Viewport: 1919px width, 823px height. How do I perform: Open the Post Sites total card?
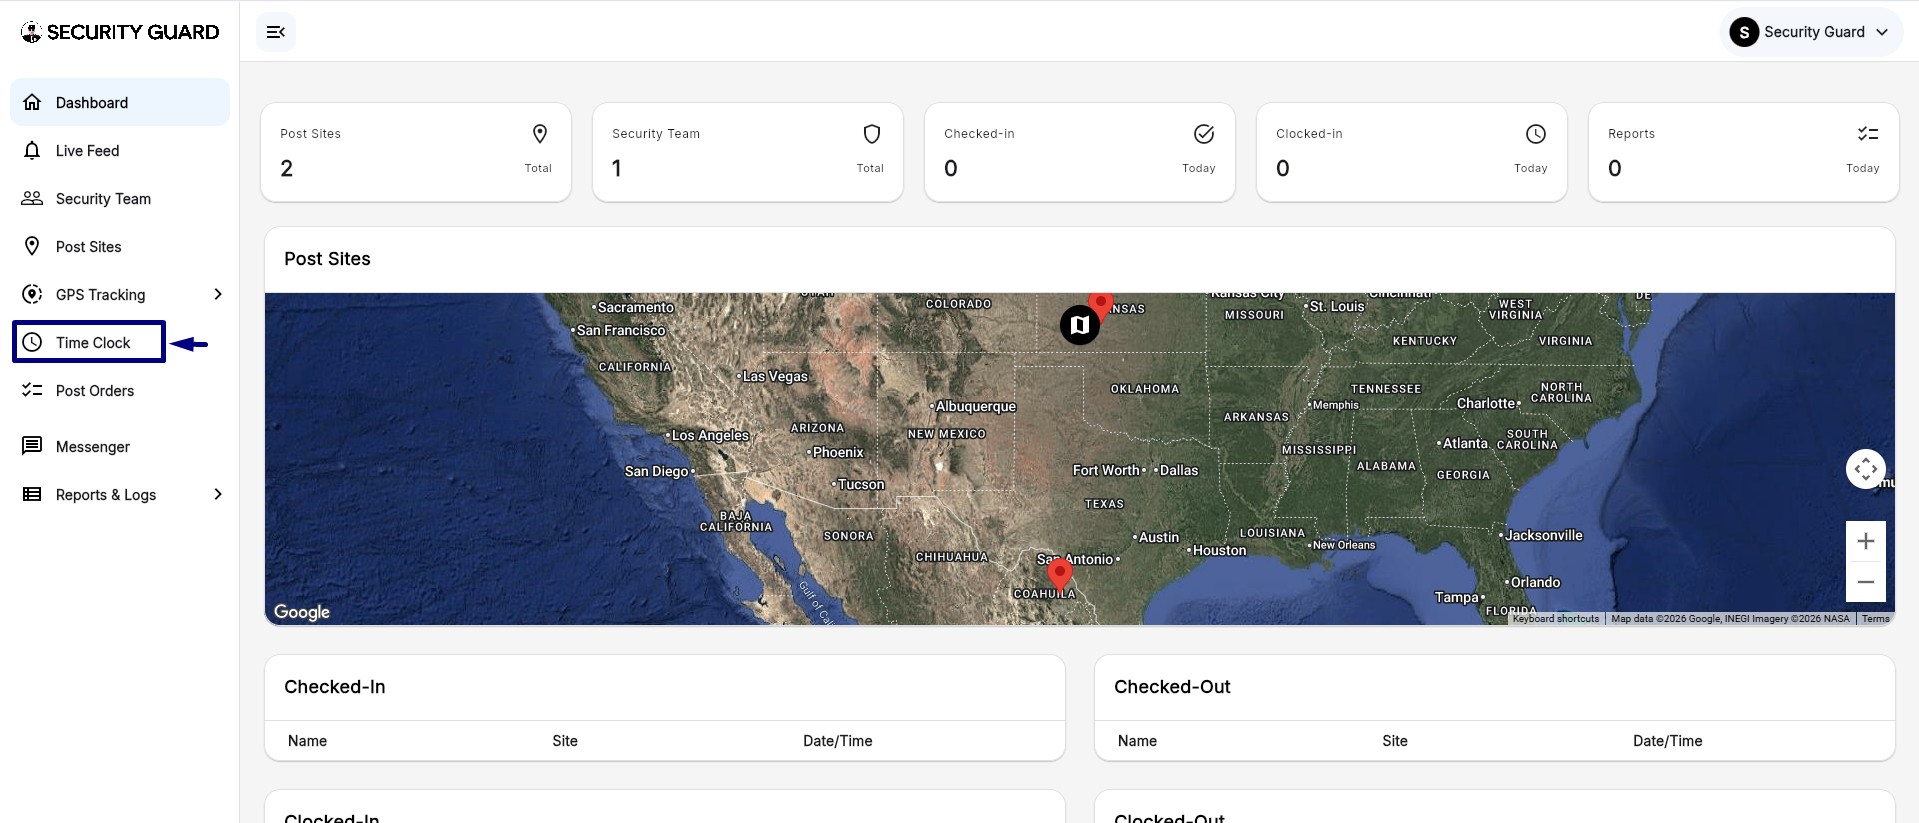click(416, 152)
